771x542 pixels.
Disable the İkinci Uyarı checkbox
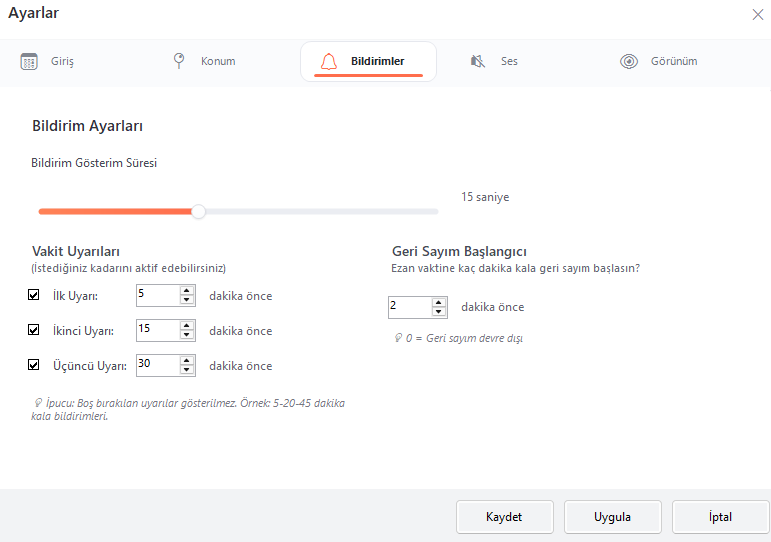[x=34, y=330]
